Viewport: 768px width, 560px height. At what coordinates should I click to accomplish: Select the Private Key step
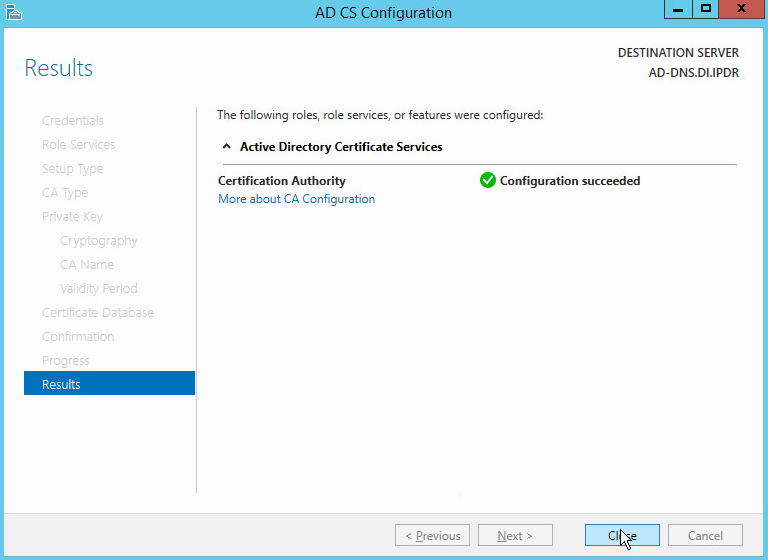tap(72, 217)
